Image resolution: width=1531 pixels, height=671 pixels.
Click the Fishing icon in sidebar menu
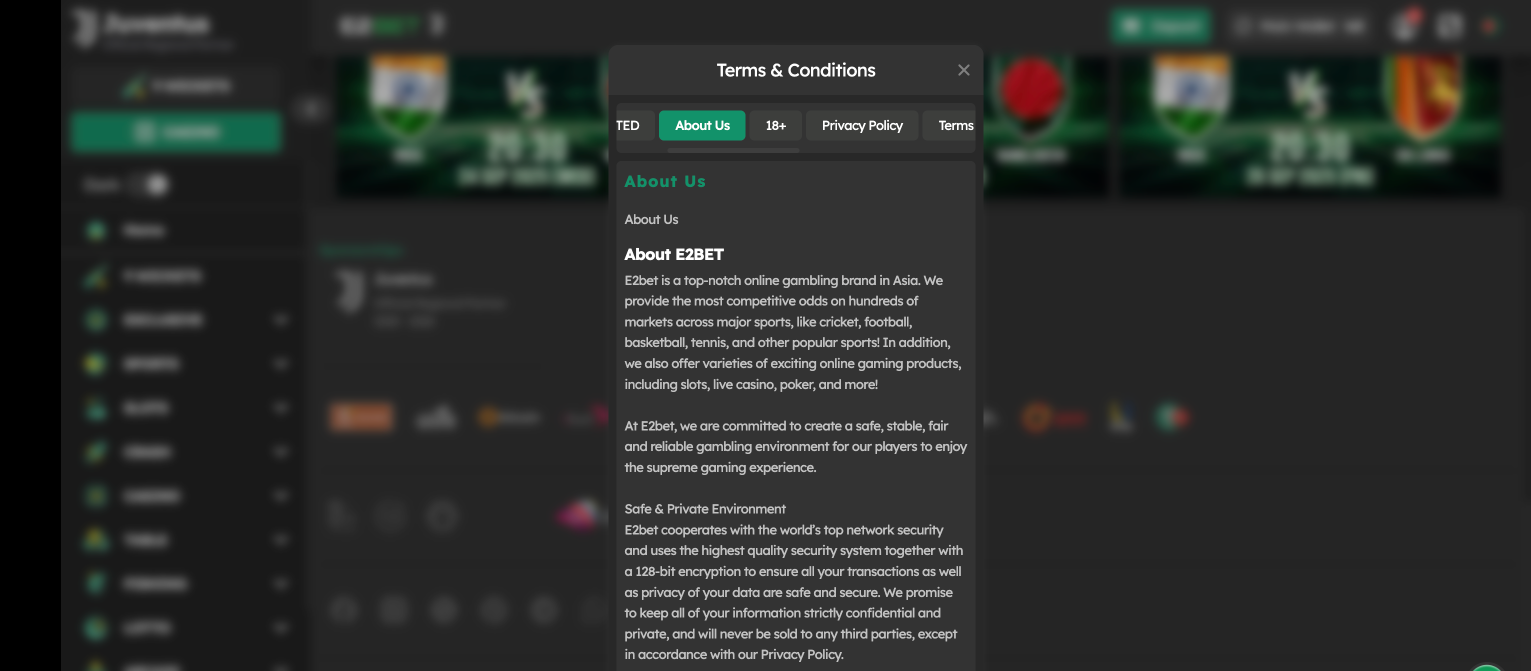pyautogui.click(x=96, y=583)
